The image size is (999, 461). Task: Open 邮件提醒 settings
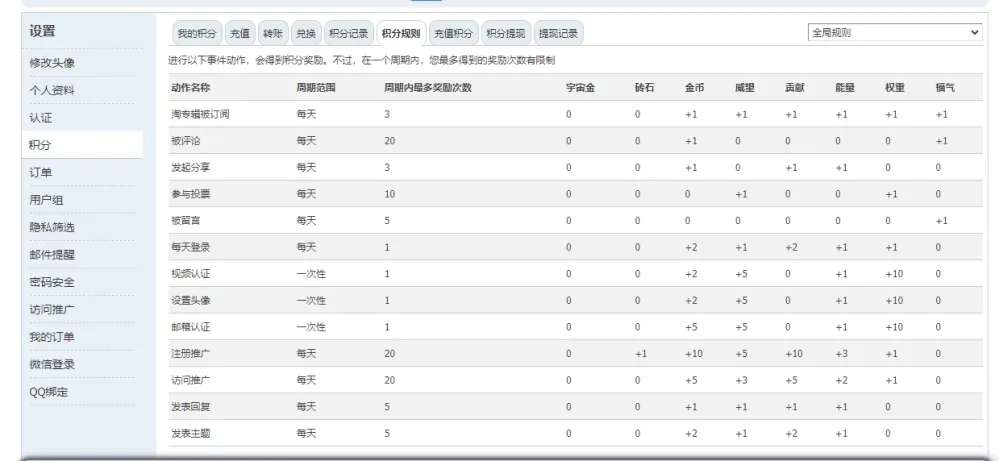coord(52,254)
